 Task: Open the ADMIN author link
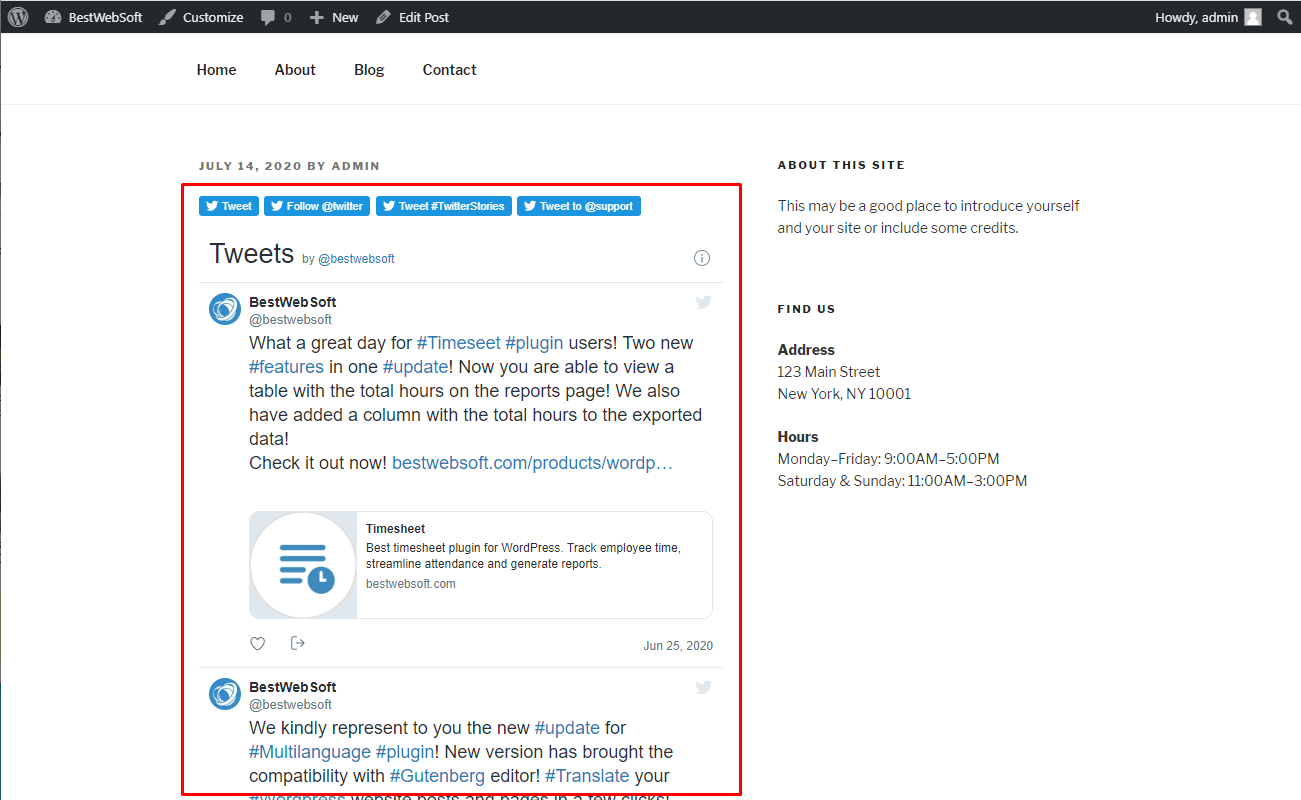pyautogui.click(x=356, y=166)
